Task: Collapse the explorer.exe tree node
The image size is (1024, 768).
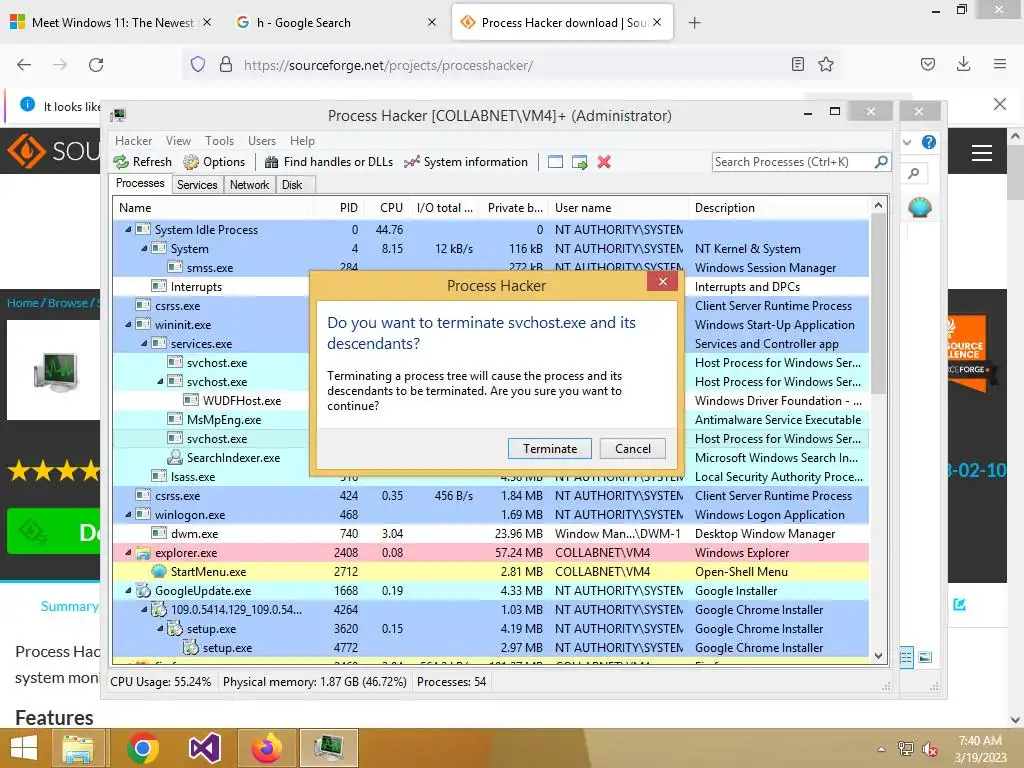Action: click(128, 553)
